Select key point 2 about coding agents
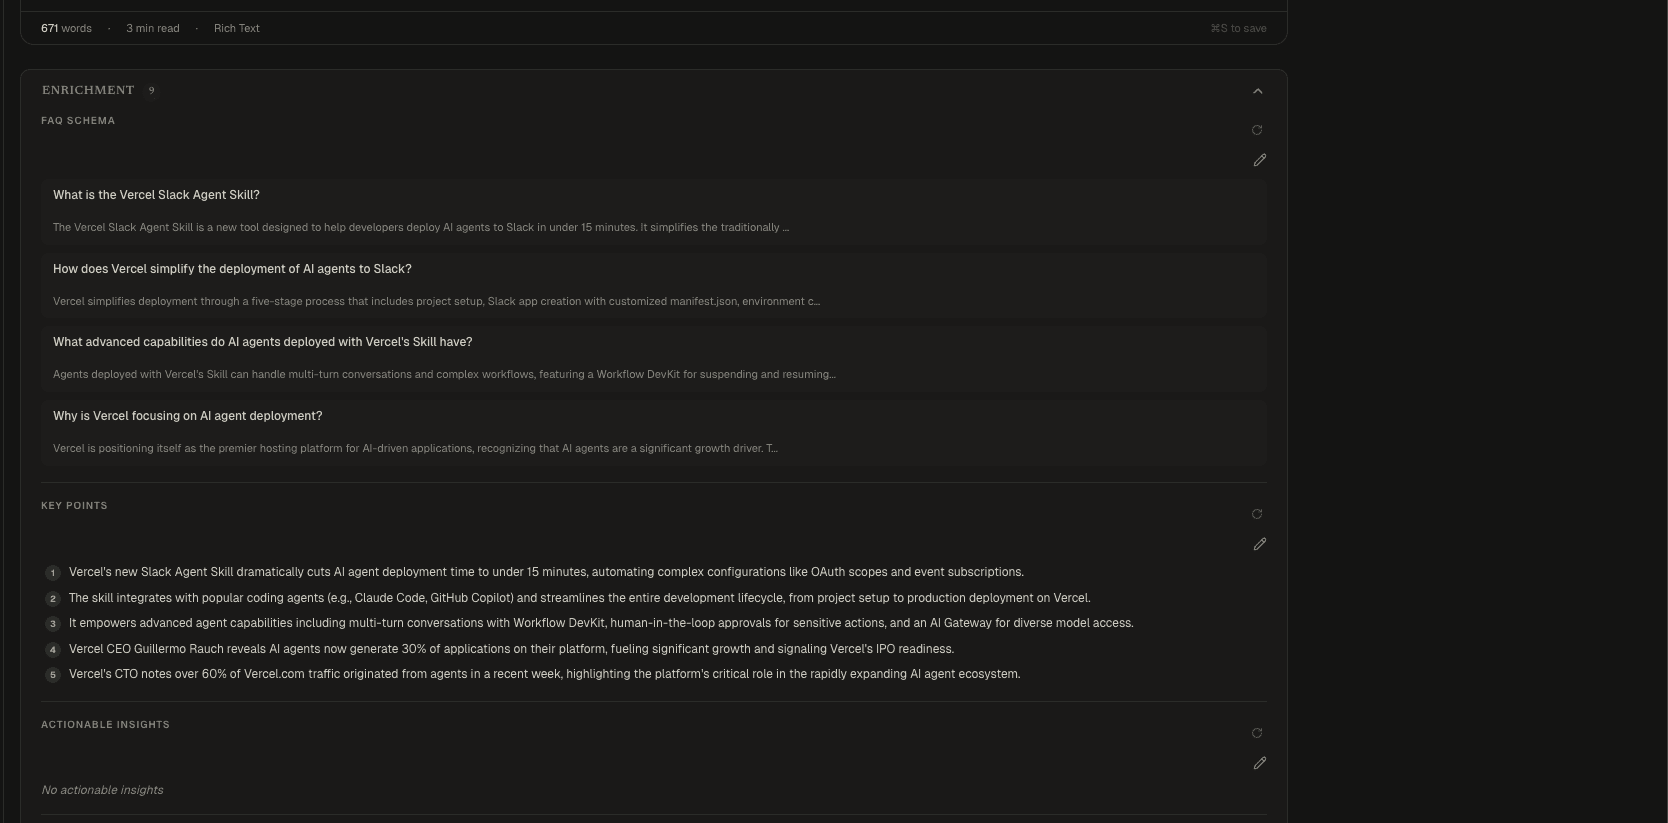The image size is (1668, 823). [x=578, y=598]
